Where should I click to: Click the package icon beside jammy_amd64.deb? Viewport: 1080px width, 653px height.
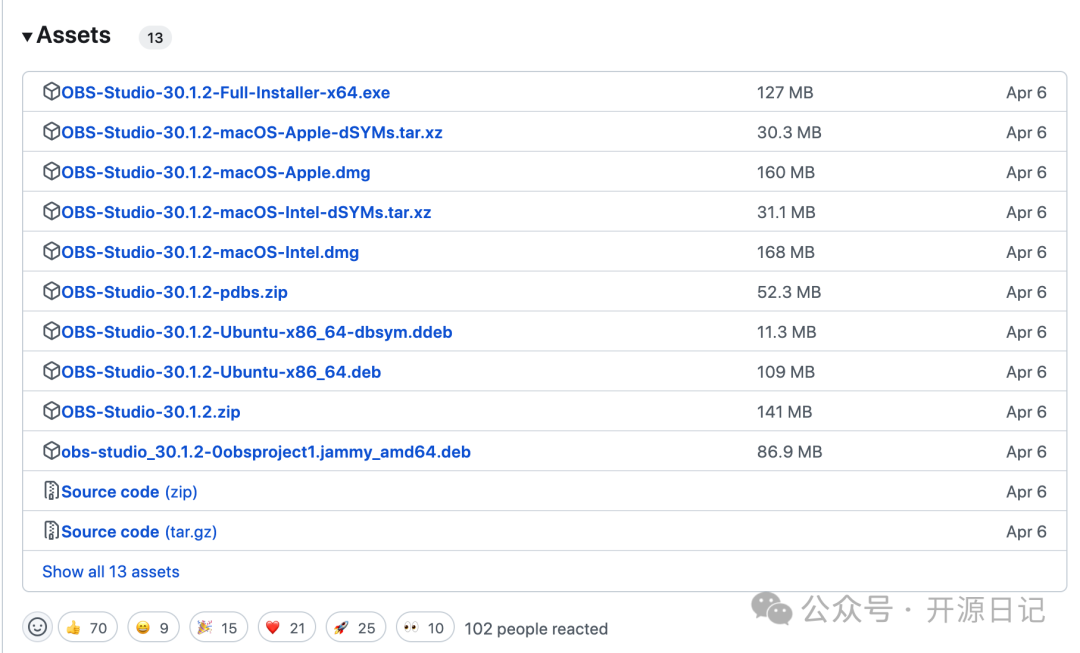52,450
